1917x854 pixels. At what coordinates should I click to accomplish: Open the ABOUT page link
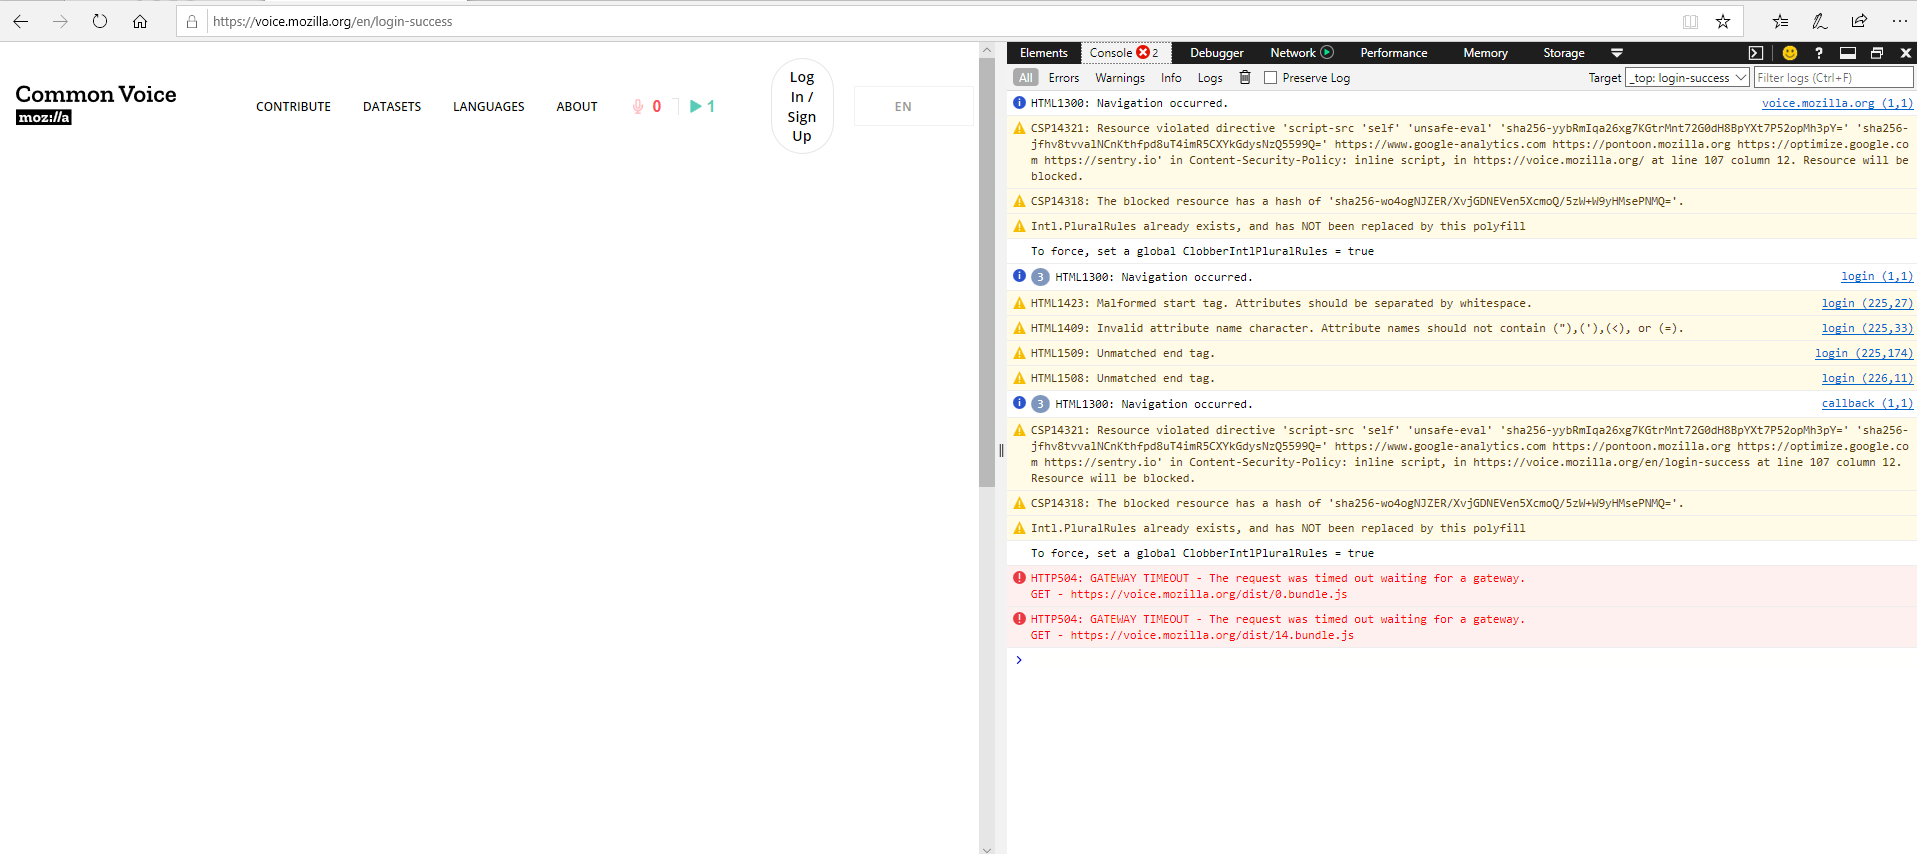tap(577, 106)
